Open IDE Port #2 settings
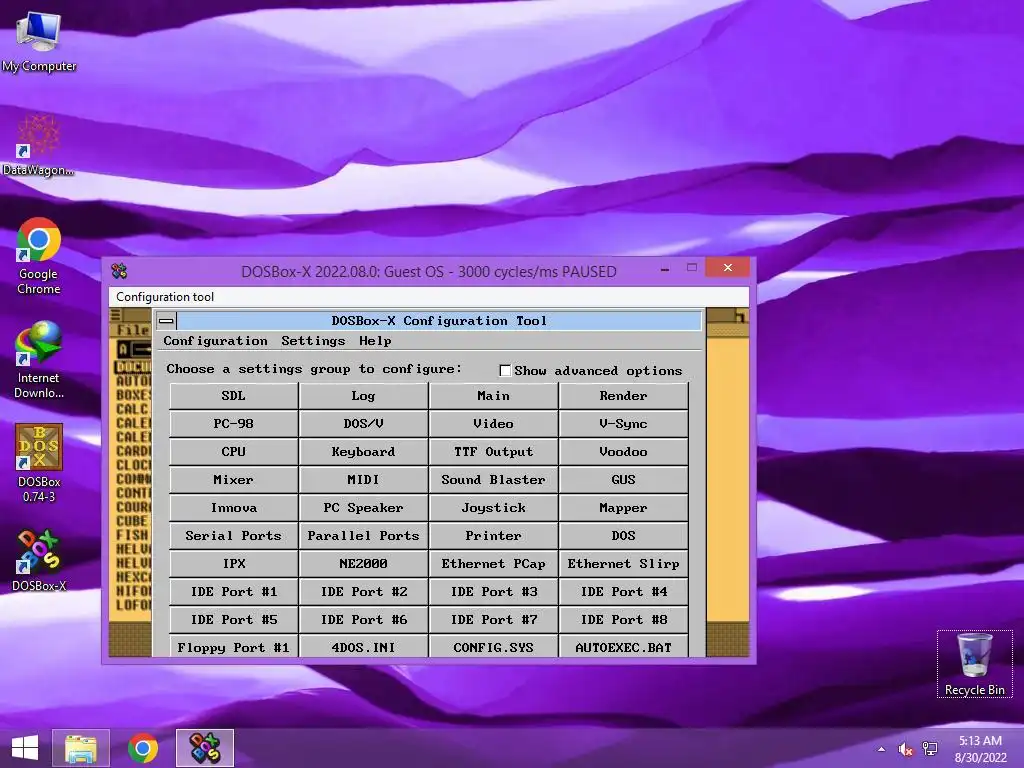This screenshot has width=1024, height=768. pyautogui.click(x=363, y=592)
